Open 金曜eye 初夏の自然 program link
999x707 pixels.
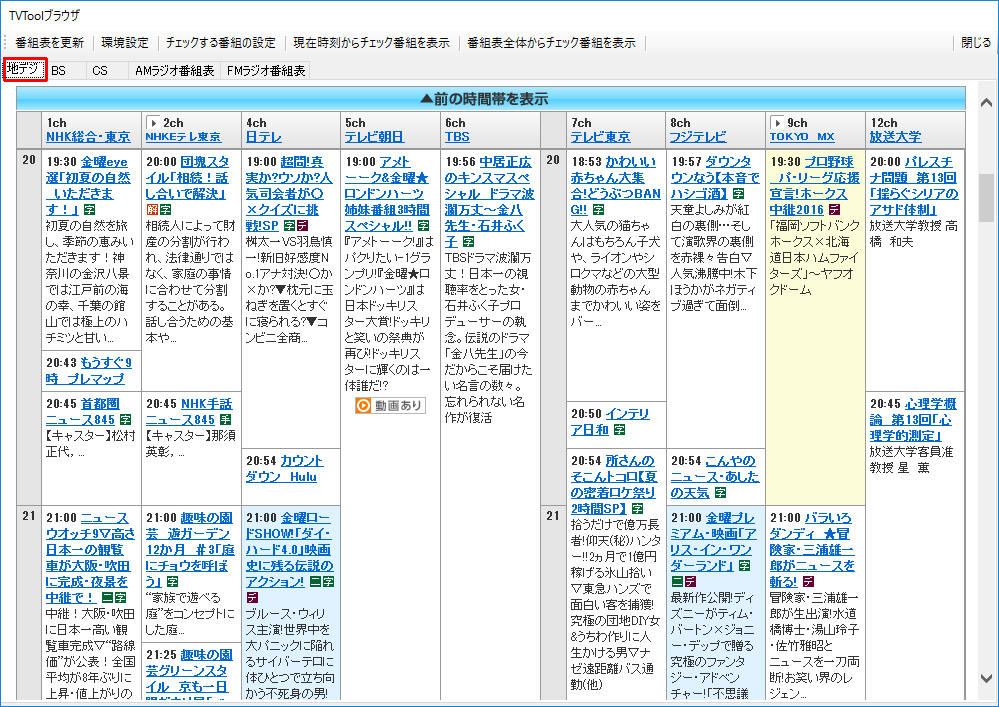pyautogui.click(x=88, y=185)
